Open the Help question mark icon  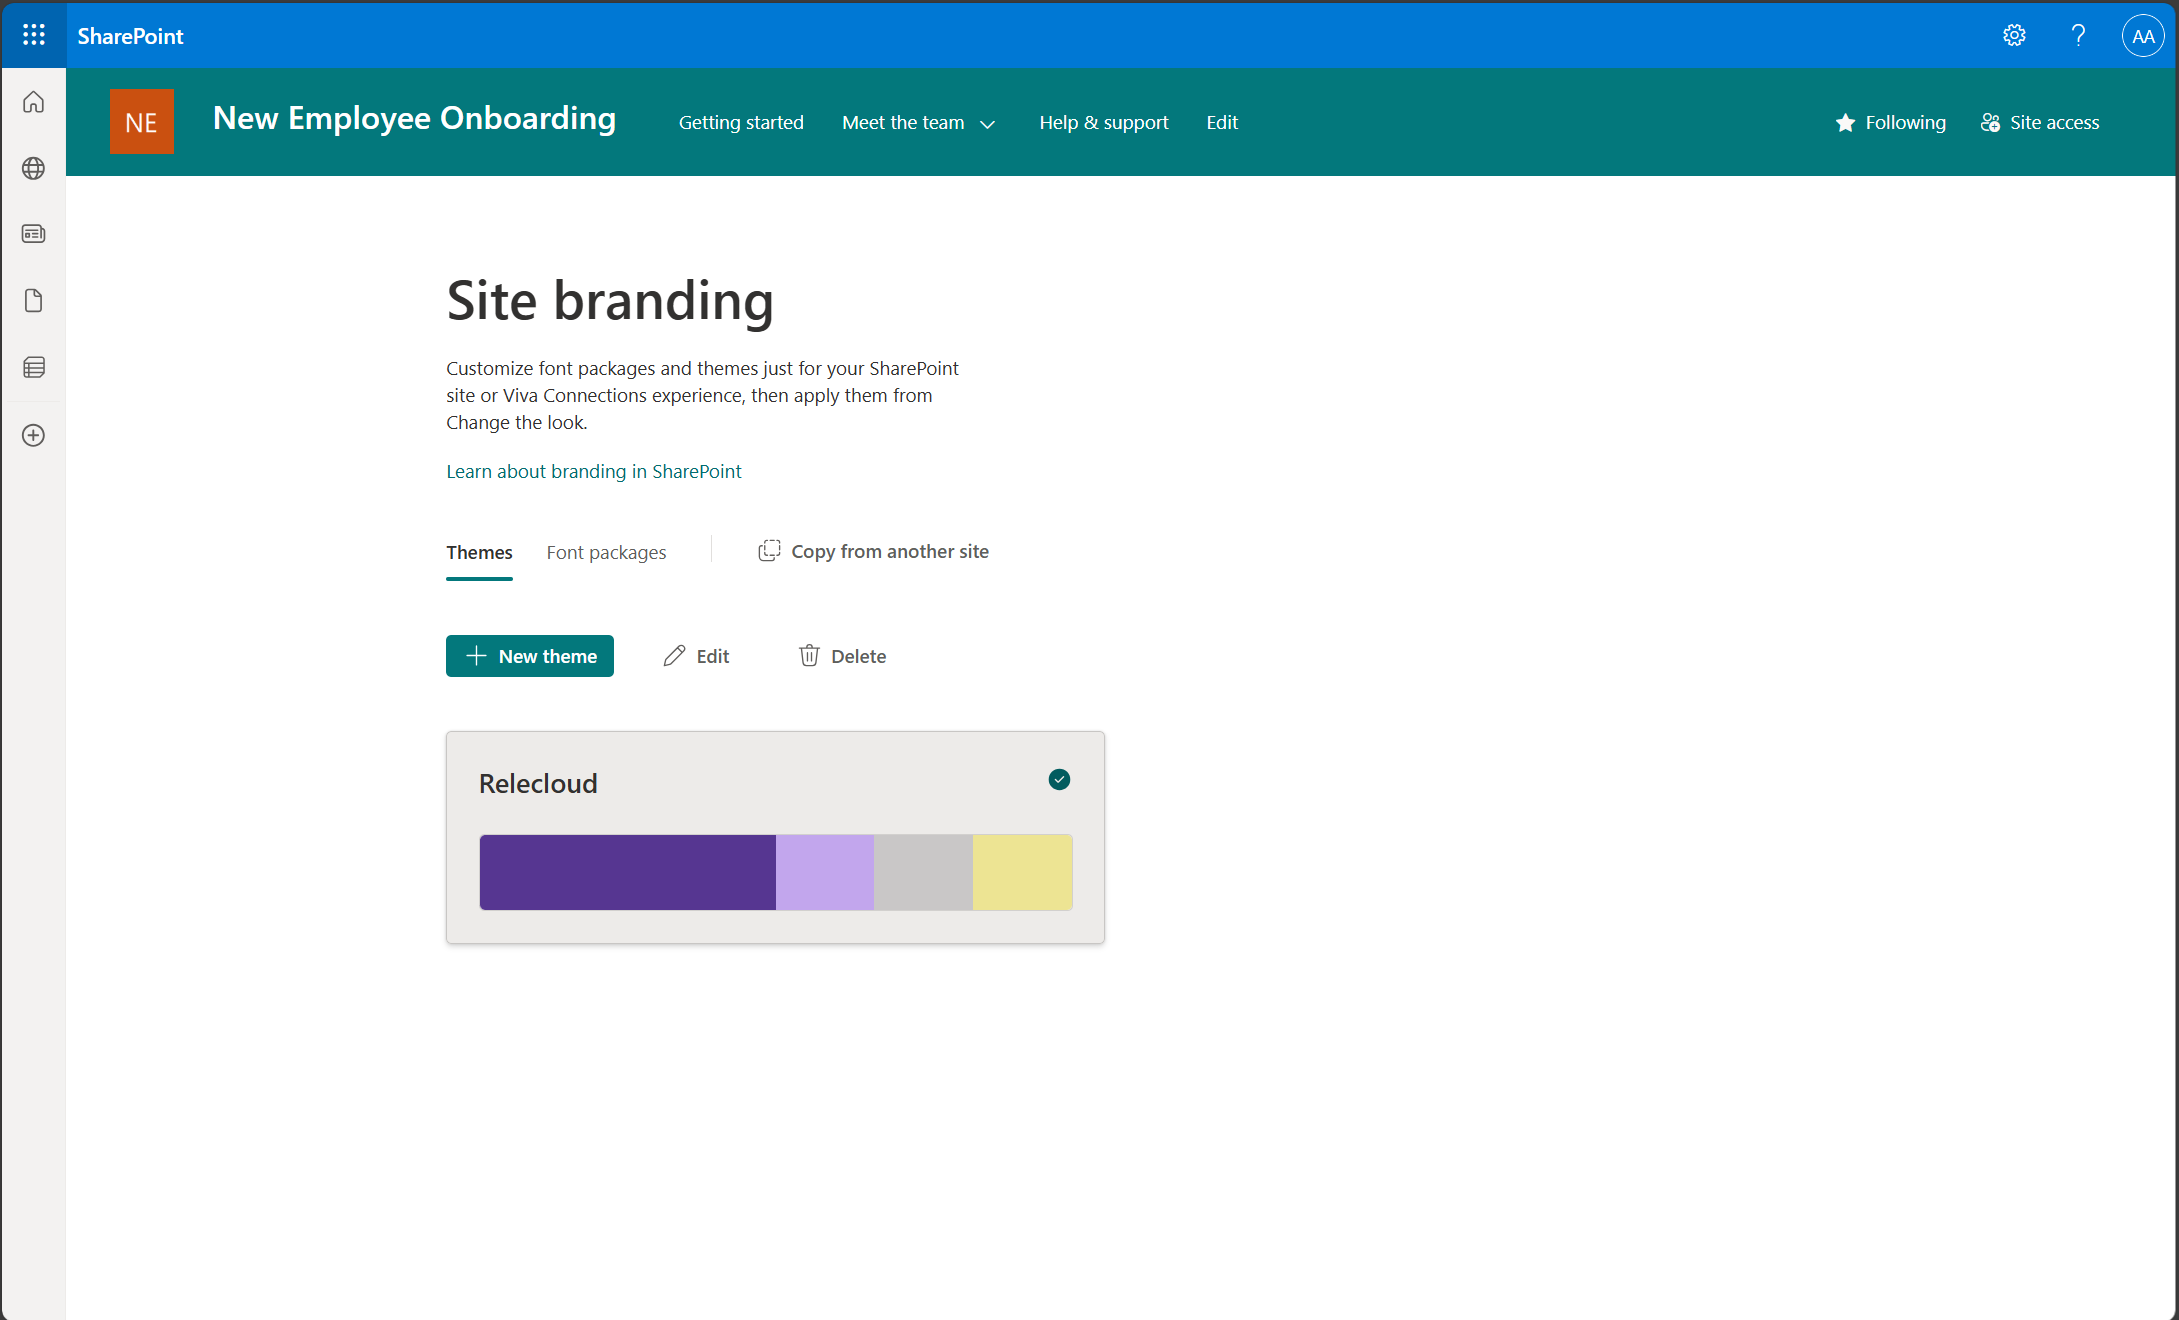coord(2079,35)
